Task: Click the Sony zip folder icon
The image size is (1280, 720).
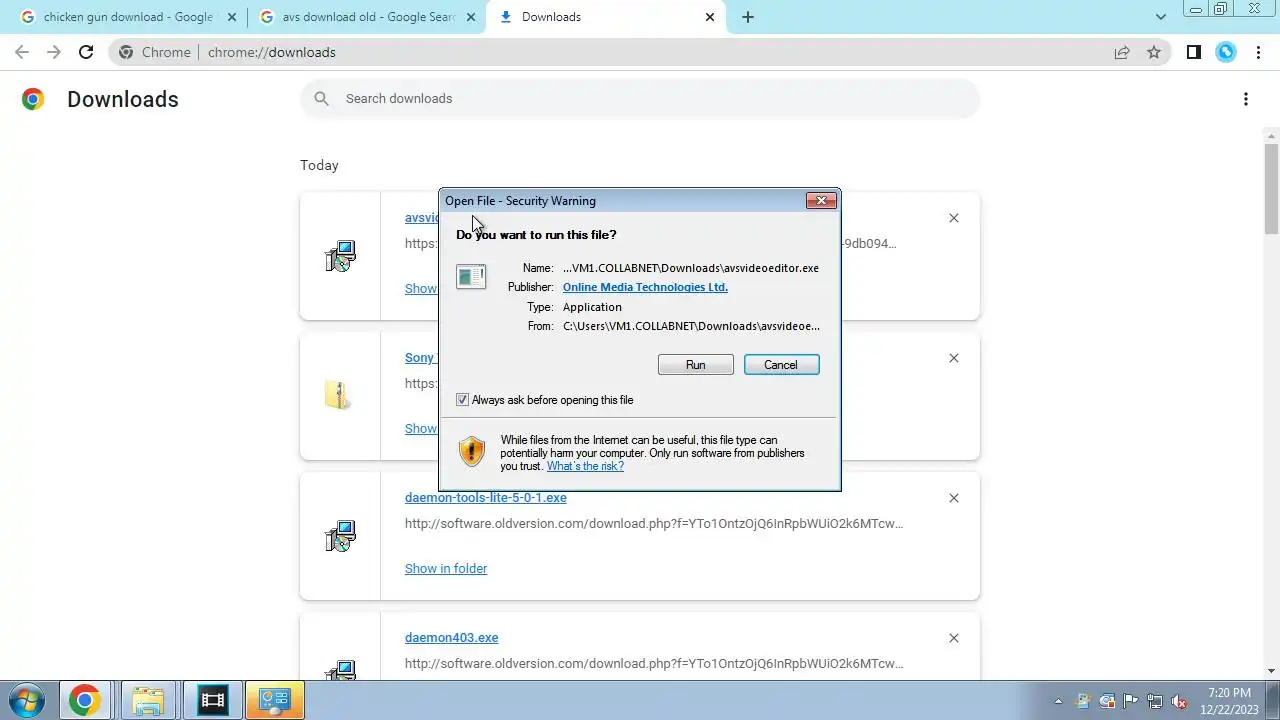Action: tap(338, 395)
